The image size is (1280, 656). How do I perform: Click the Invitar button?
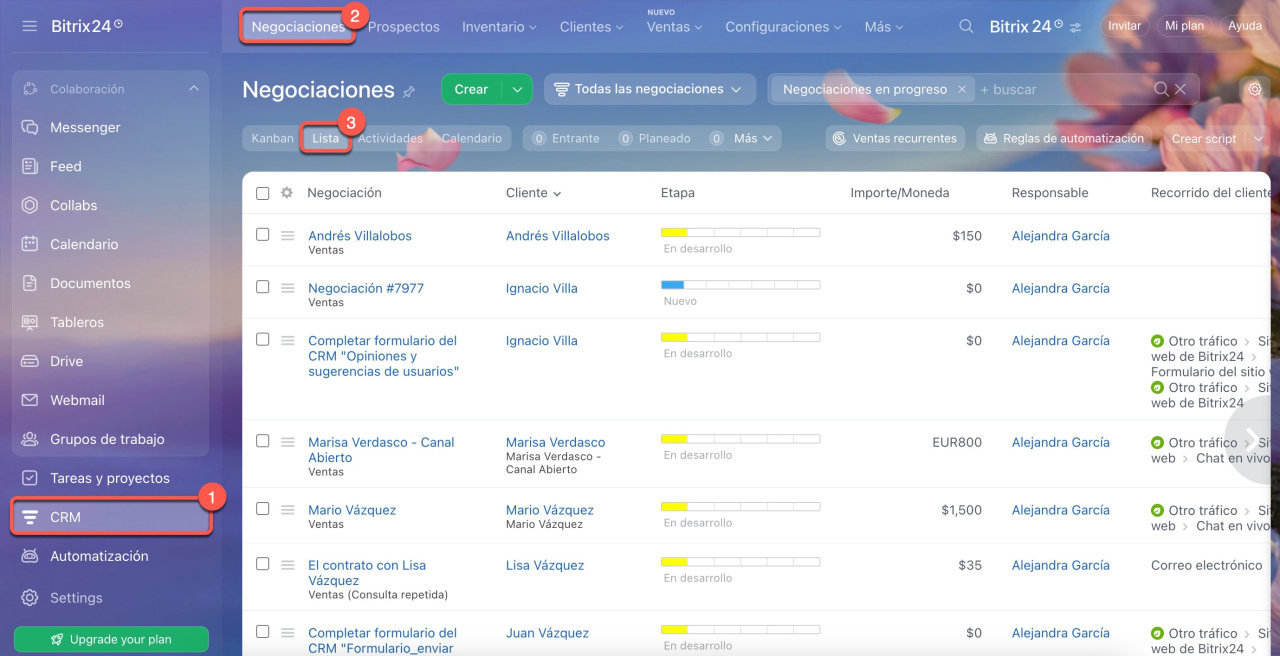click(x=1124, y=26)
